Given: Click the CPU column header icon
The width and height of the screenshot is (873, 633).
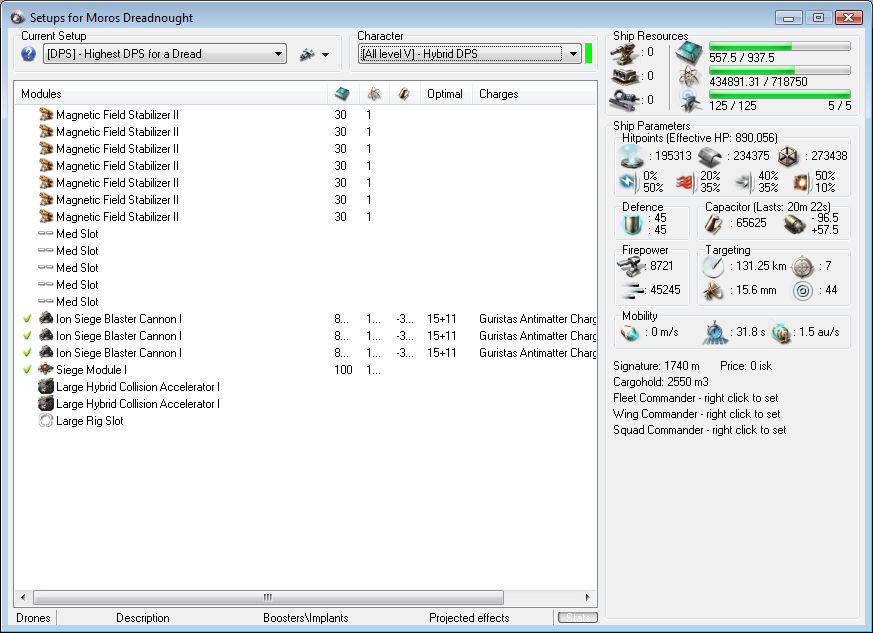Looking at the screenshot, I should (342, 94).
